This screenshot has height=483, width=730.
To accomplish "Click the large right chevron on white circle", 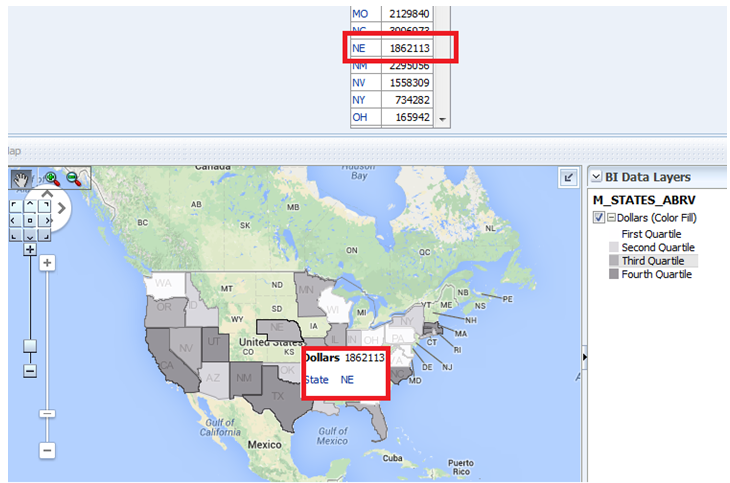I will [61, 208].
